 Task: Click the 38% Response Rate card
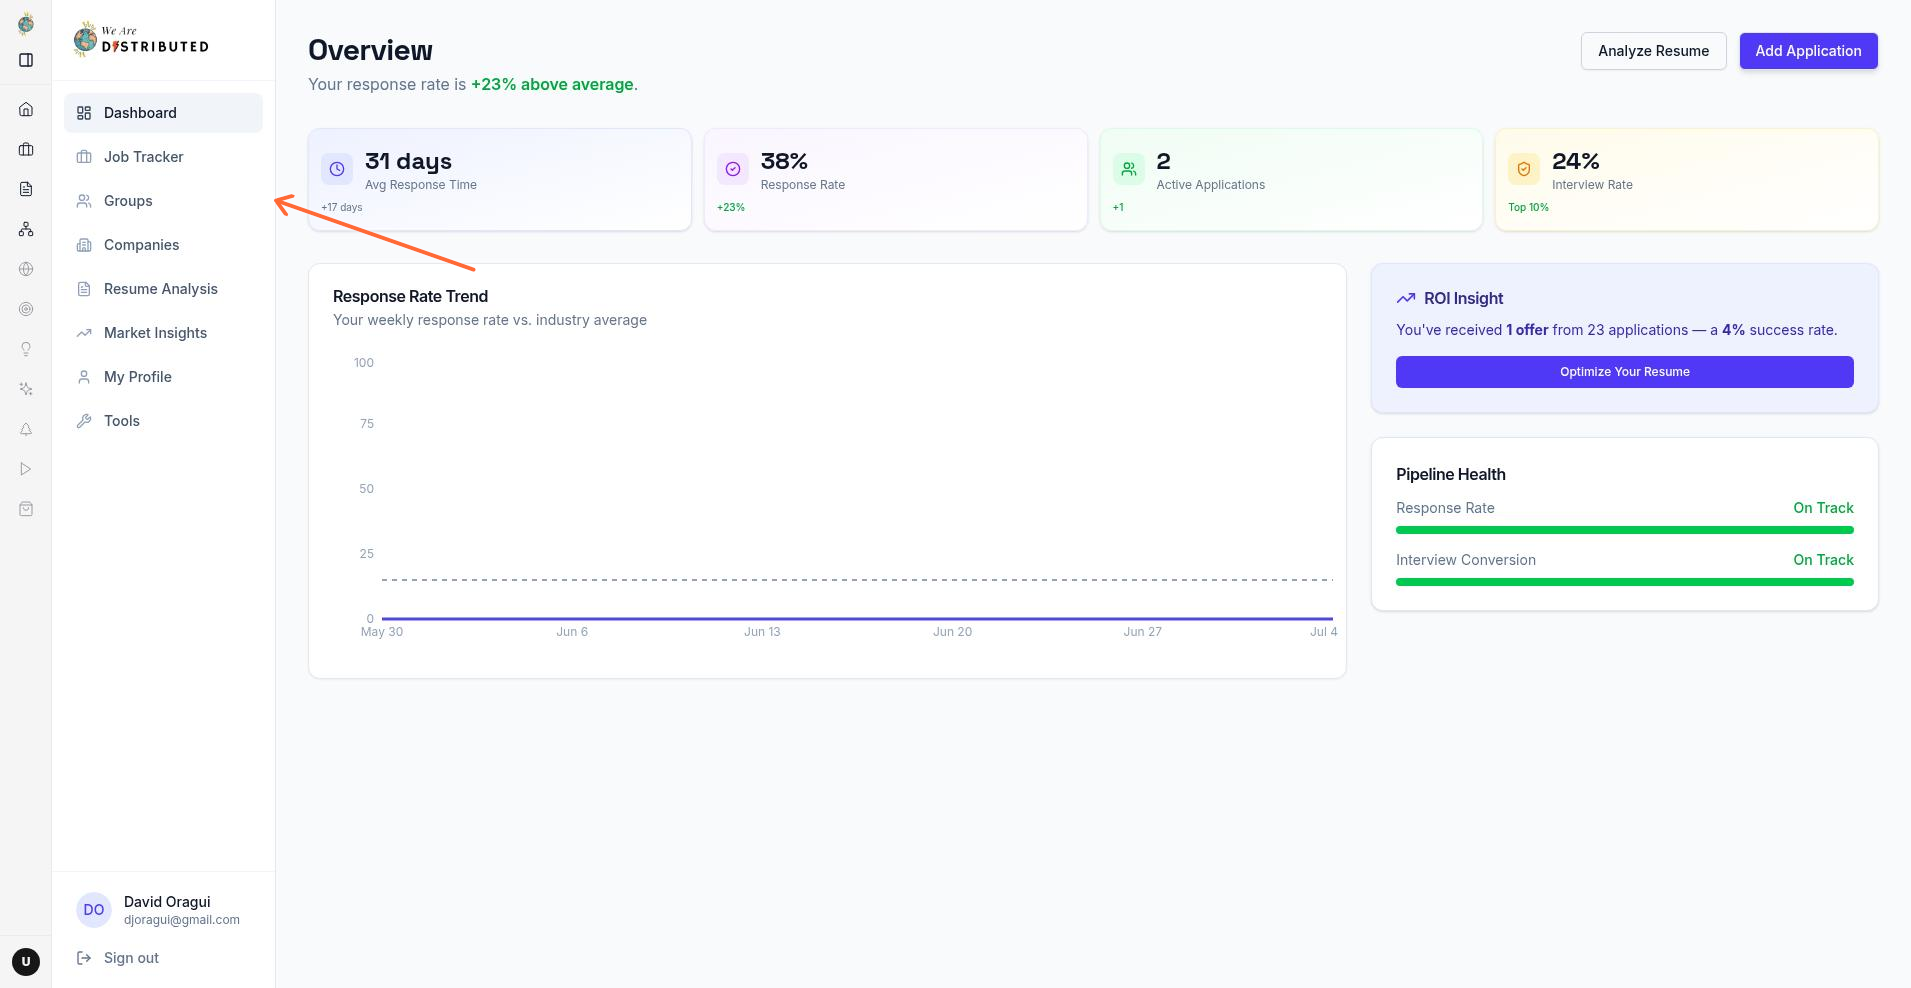(895, 179)
